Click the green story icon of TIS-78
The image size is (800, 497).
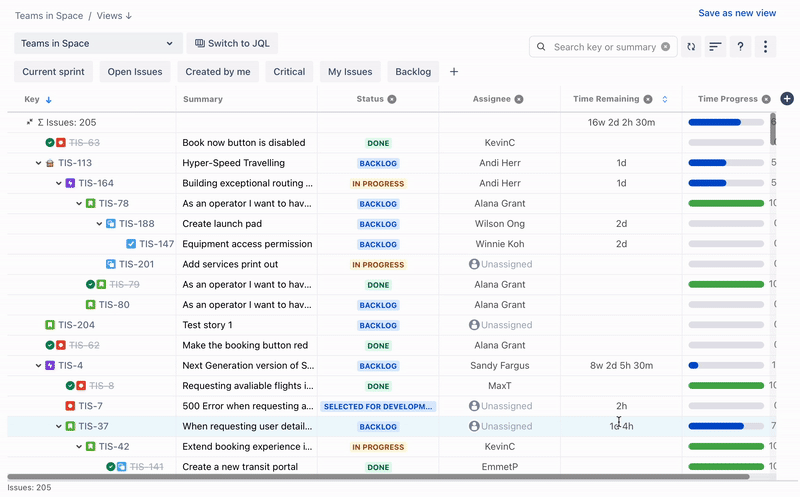click(90, 203)
